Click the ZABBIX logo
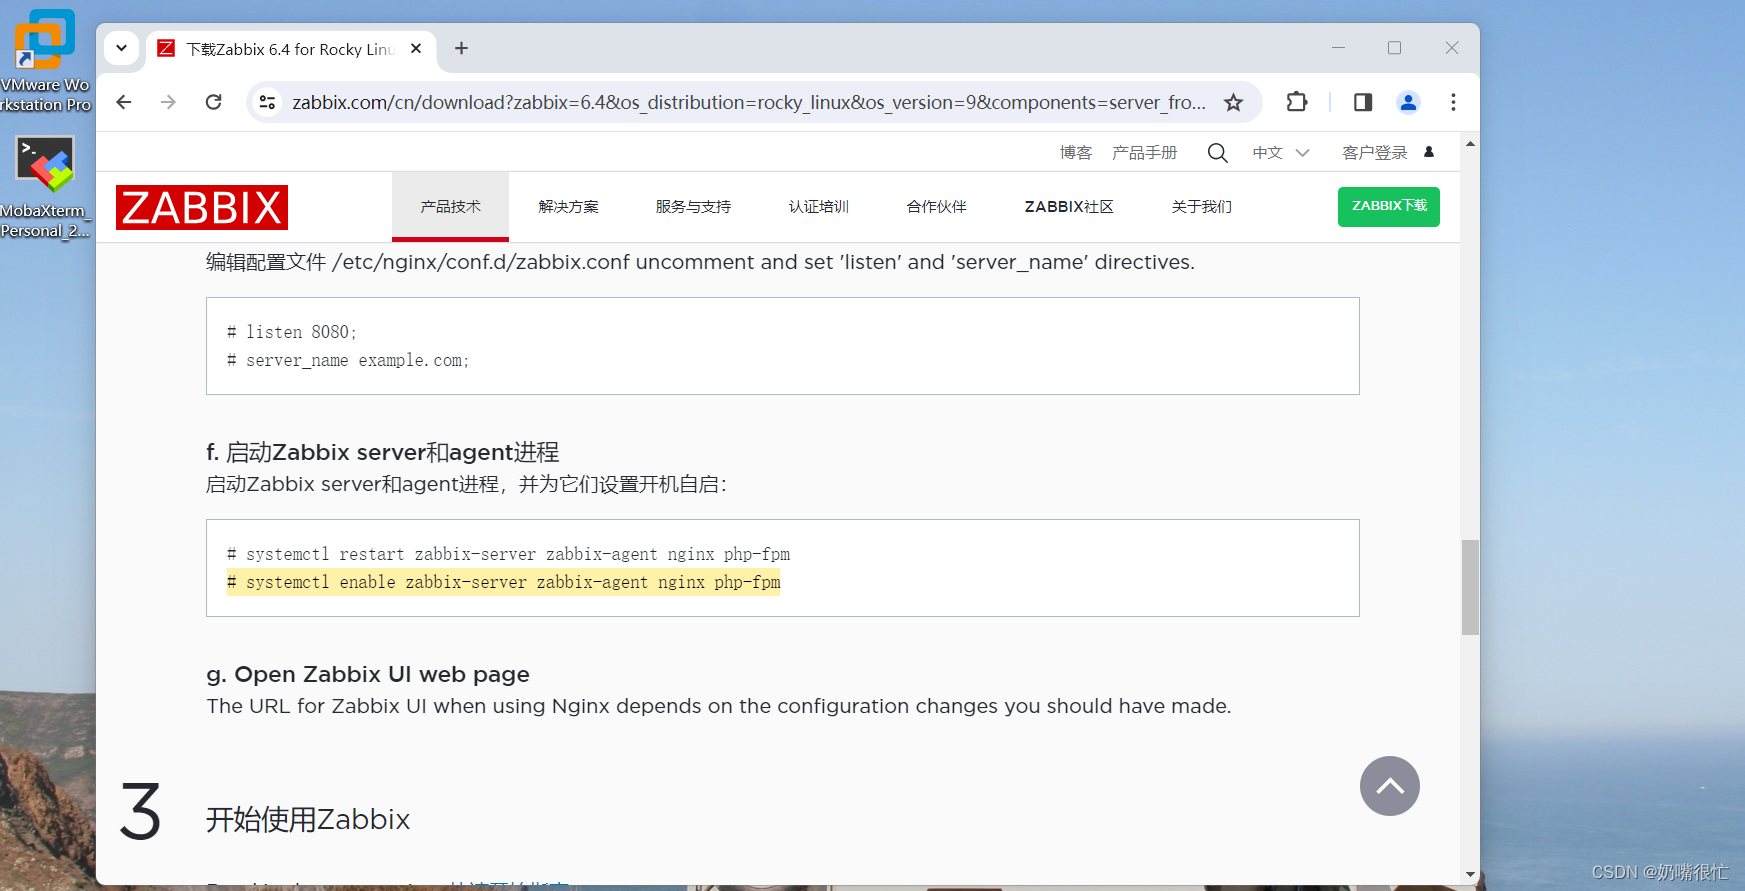 pos(202,207)
